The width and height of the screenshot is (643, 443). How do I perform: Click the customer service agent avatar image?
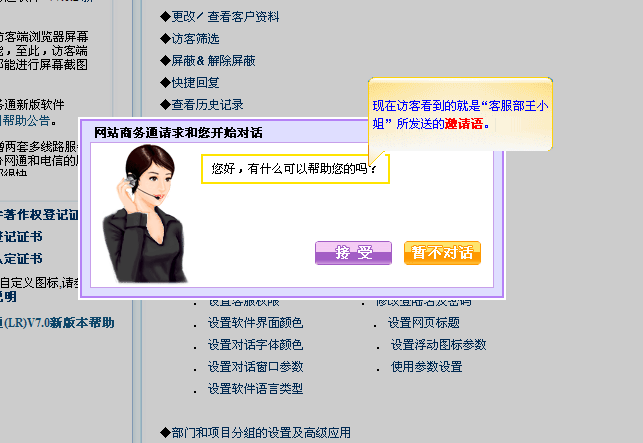tap(145, 213)
